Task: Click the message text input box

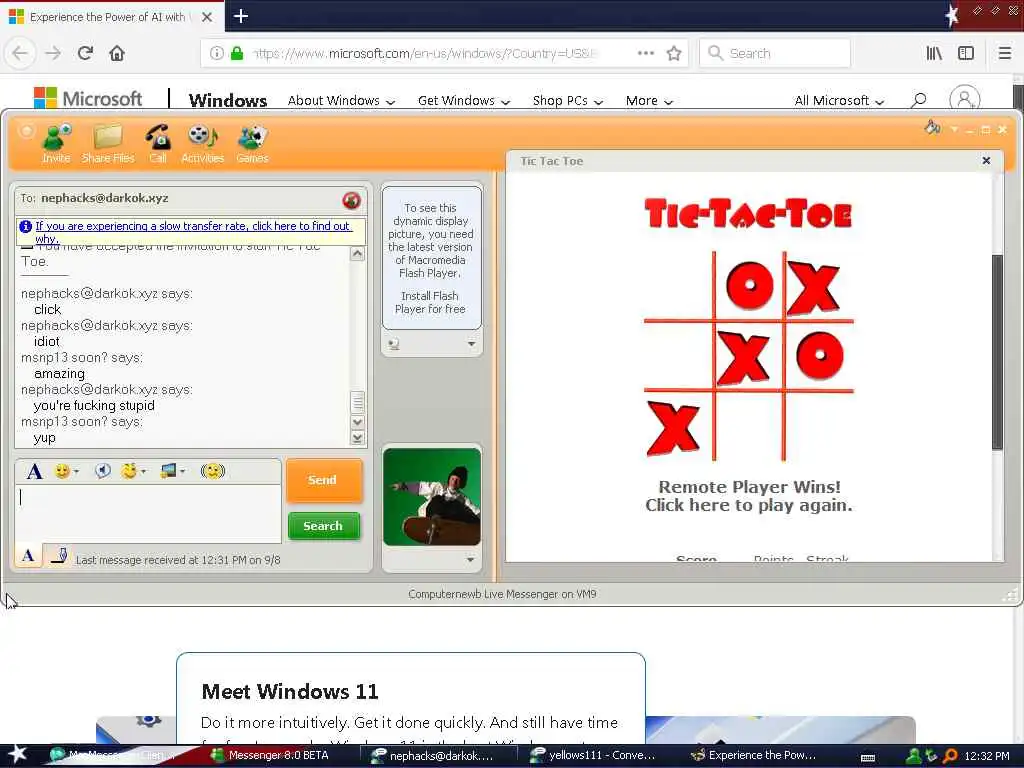Action: (148, 514)
